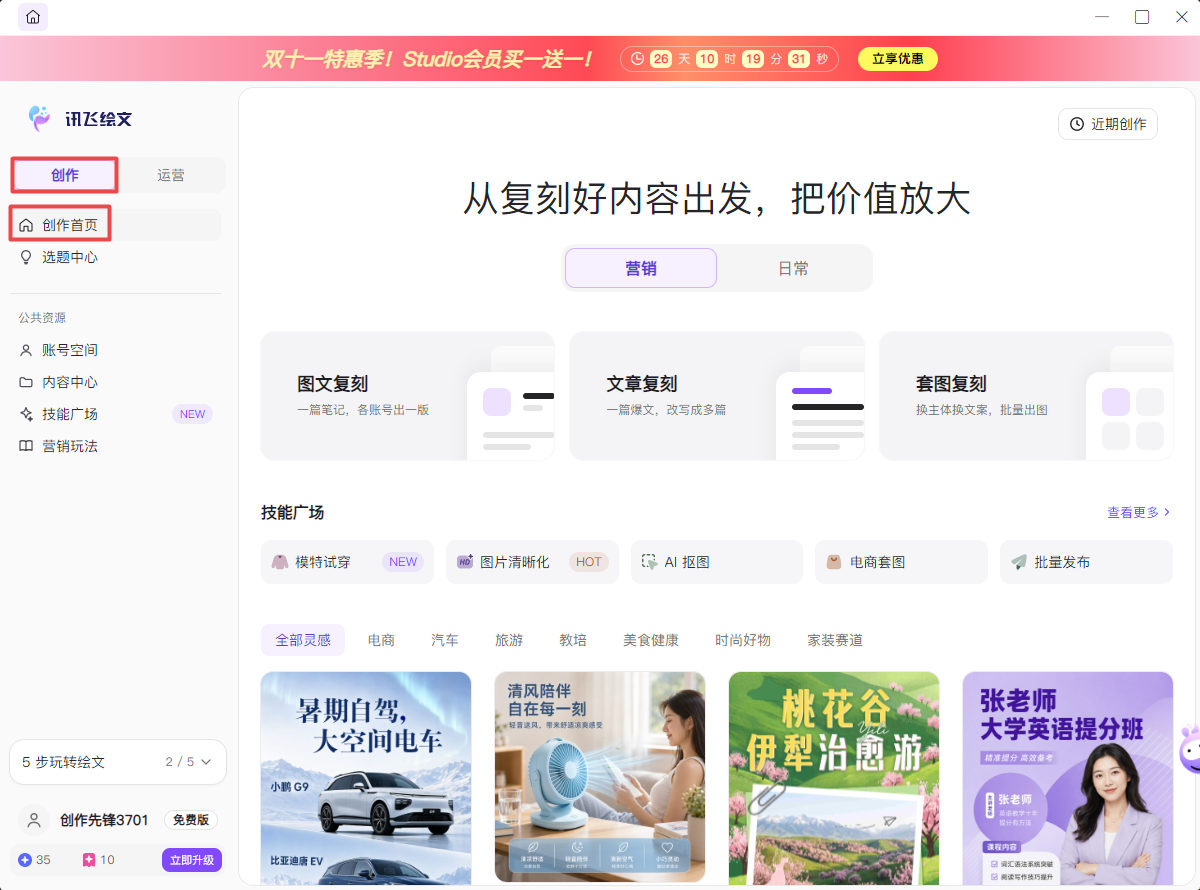This screenshot has height=890, width=1200.
Task: Click the 立享优惠 banner button
Action: click(898, 59)
